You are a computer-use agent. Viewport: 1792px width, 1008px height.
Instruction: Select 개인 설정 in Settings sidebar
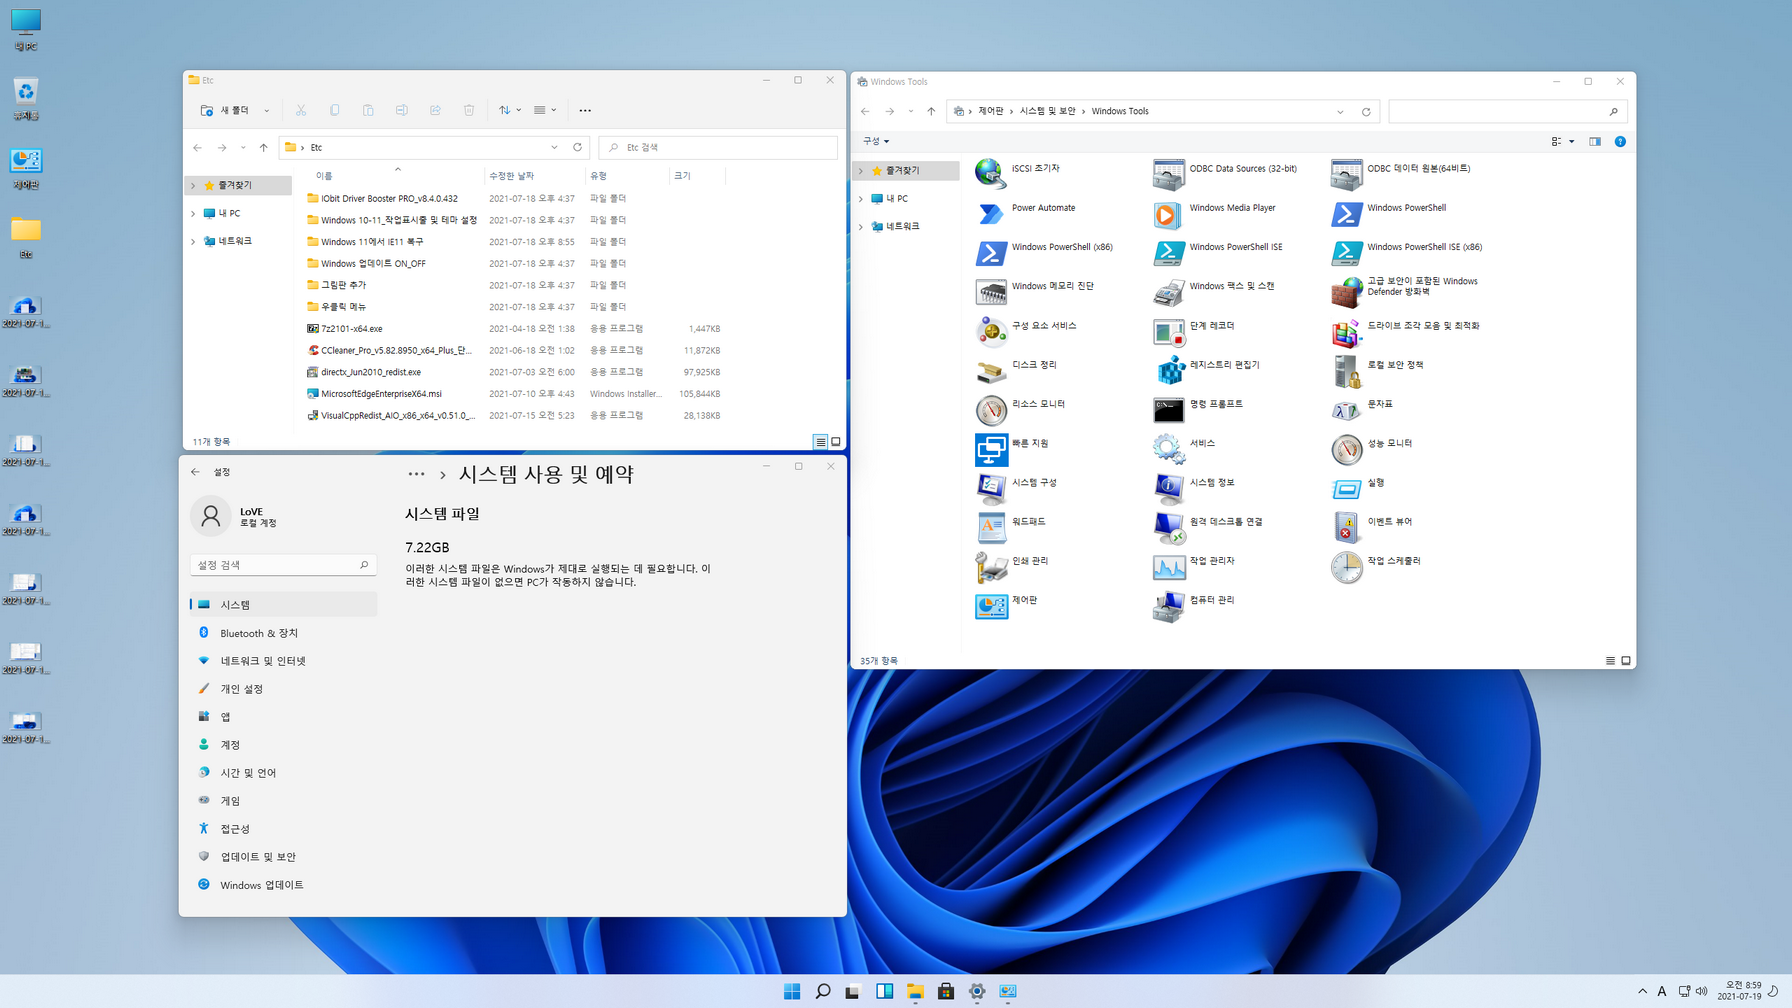(283, 689)
